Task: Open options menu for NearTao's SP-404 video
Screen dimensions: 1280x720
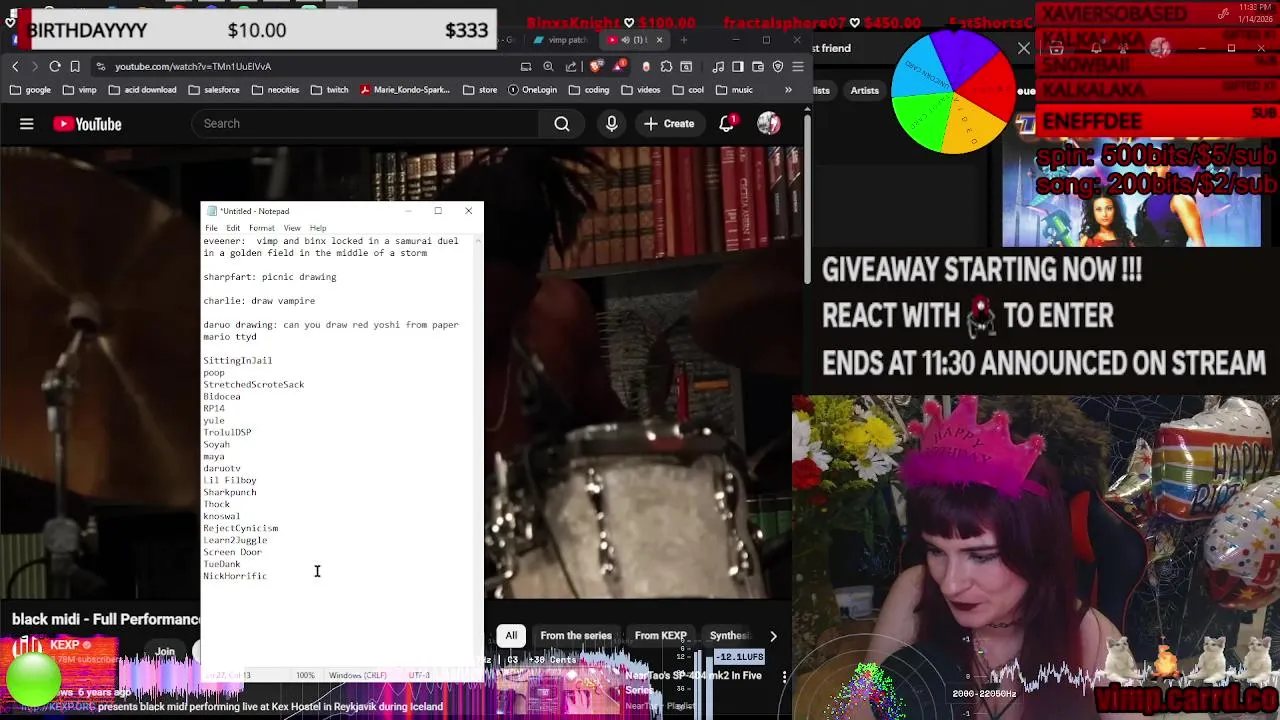Action: 785,677
